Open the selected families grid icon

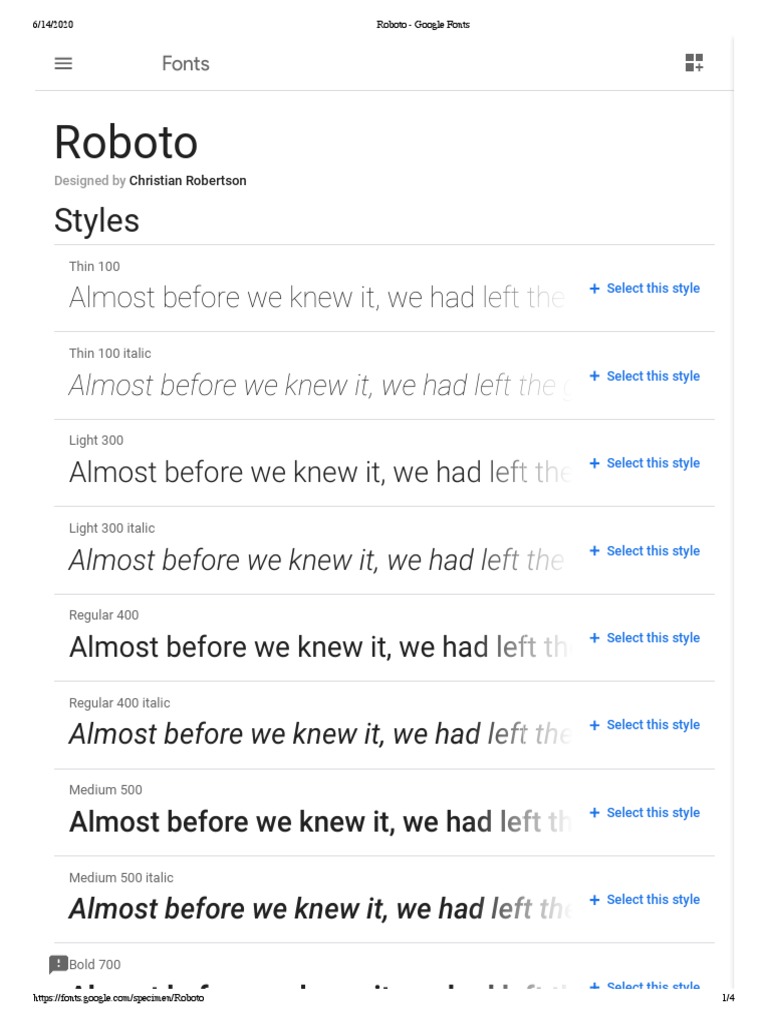[694, 63]
